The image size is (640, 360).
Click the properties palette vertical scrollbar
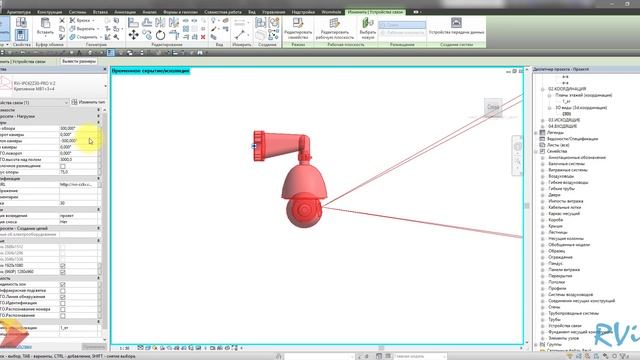point(104,220)
